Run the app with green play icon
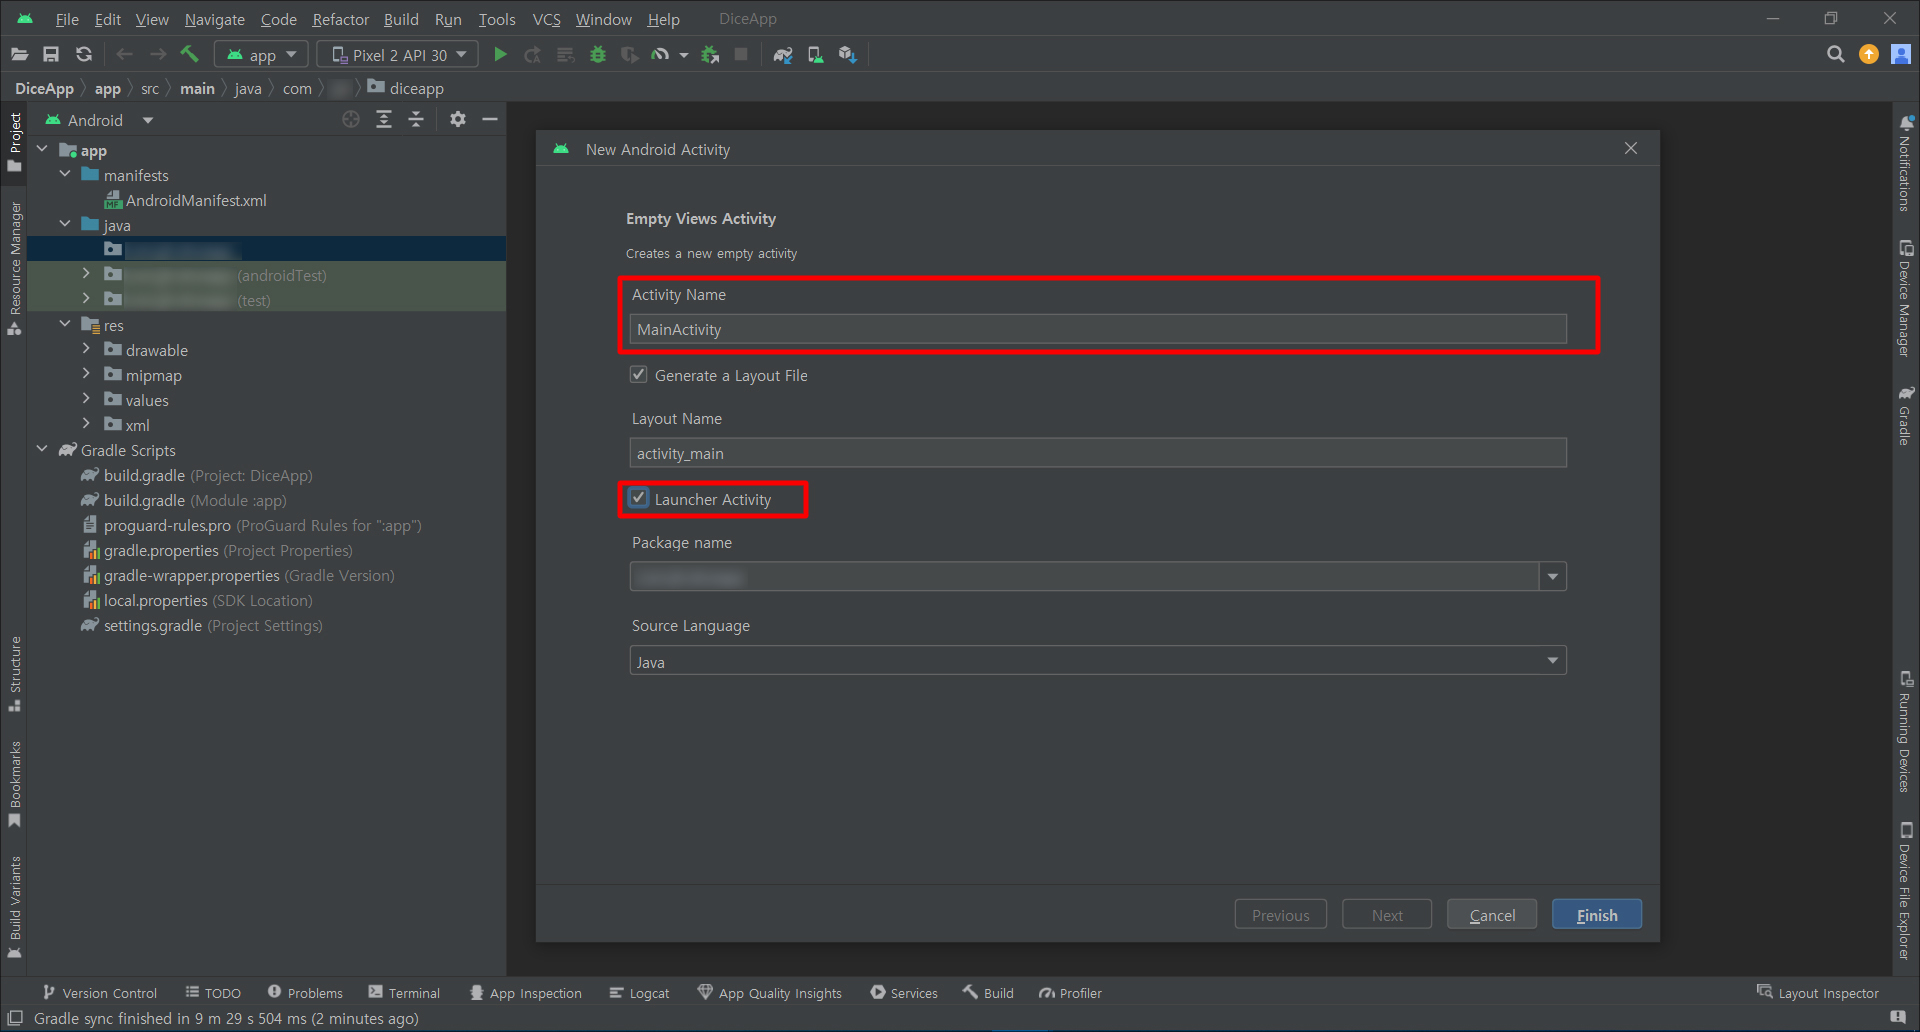 [x=501, y=55]
